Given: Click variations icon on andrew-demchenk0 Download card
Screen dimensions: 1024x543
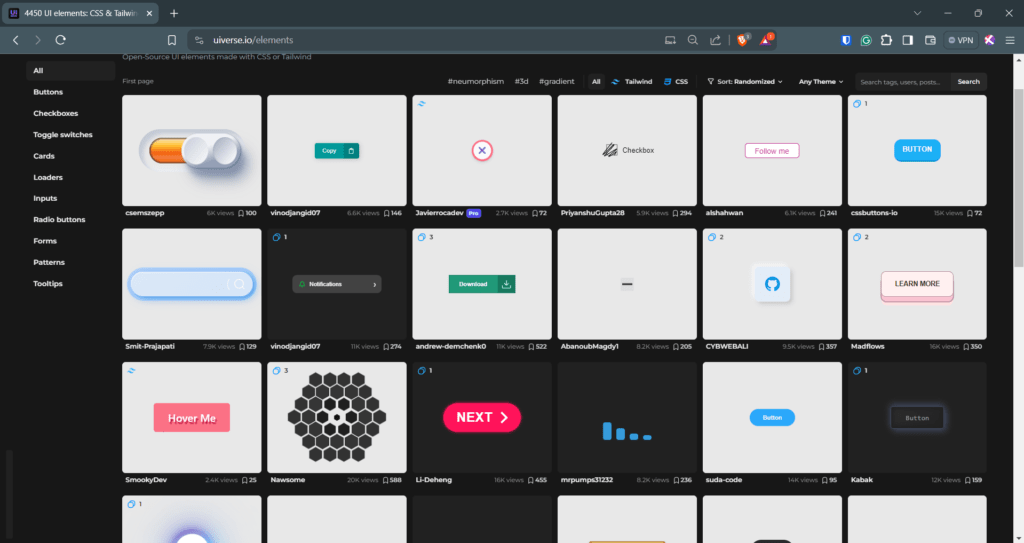Looking at the screenshot, I should tap(421, 237).
